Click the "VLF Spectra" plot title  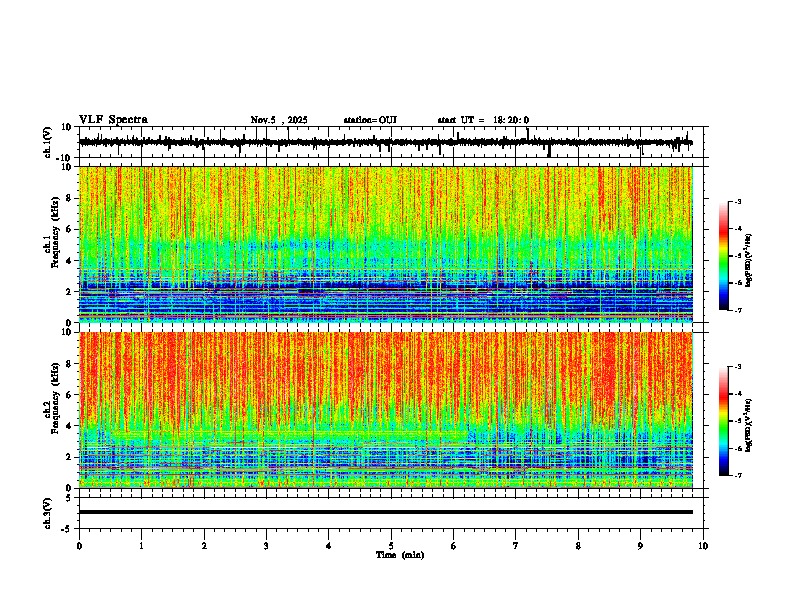[113, 120]
